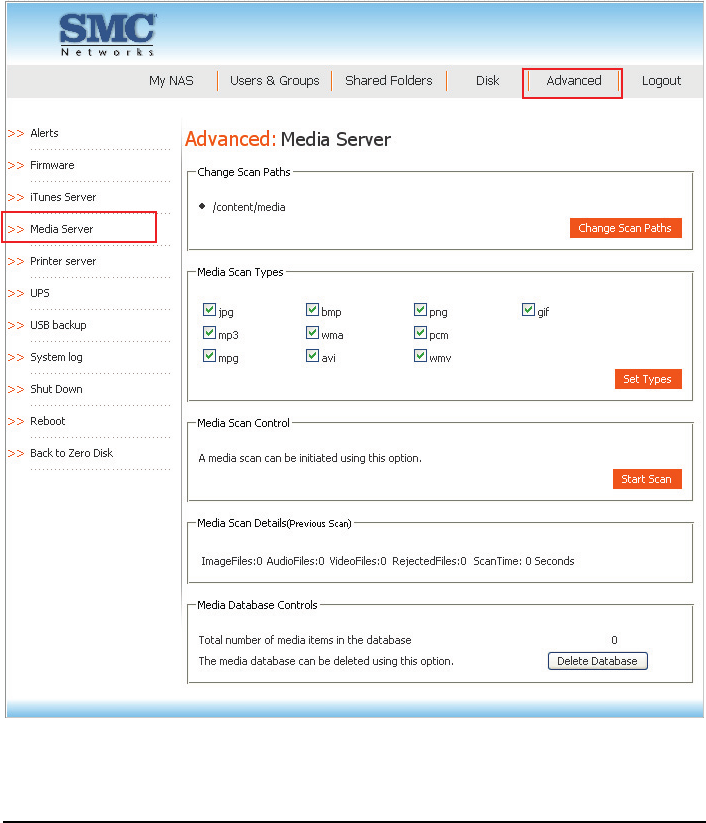Toggle the pcm checkbox
The height and width of the screenshot is (823, 706).
point(420,333)
